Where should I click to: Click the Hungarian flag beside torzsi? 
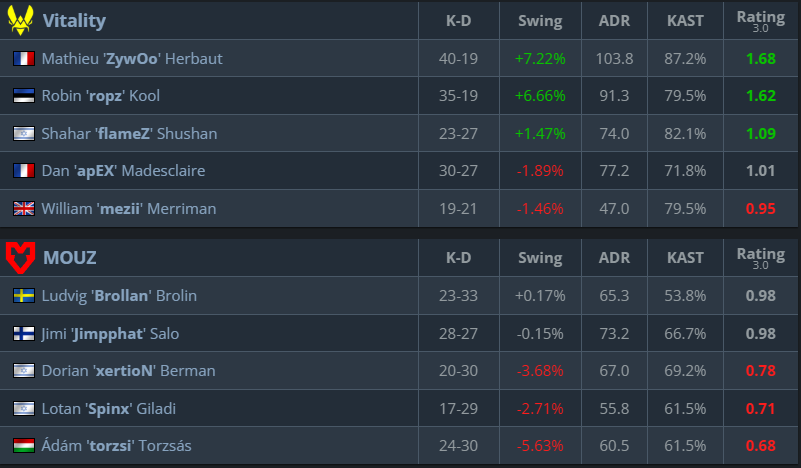point(24,446)
